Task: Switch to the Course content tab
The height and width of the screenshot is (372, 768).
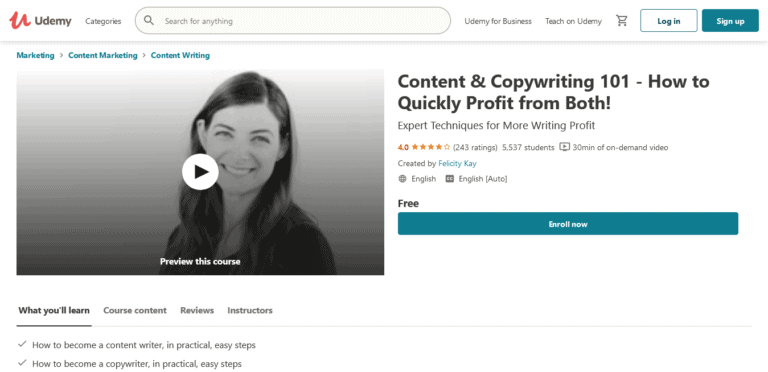Action: (135, 310)
